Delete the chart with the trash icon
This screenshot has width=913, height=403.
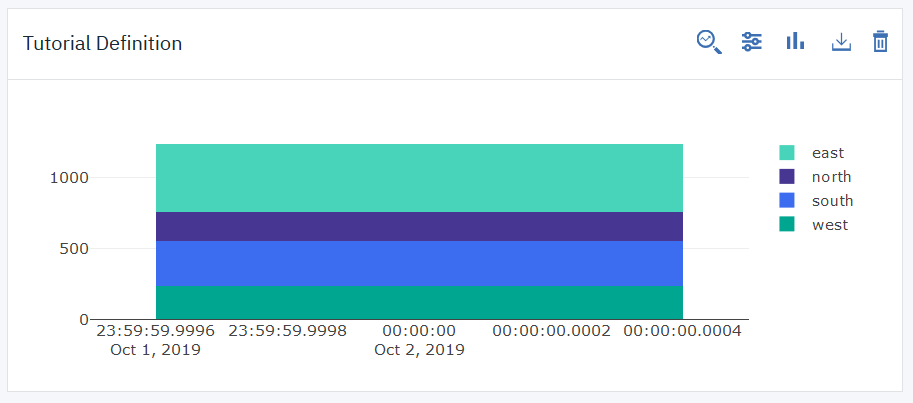point(880,41)
